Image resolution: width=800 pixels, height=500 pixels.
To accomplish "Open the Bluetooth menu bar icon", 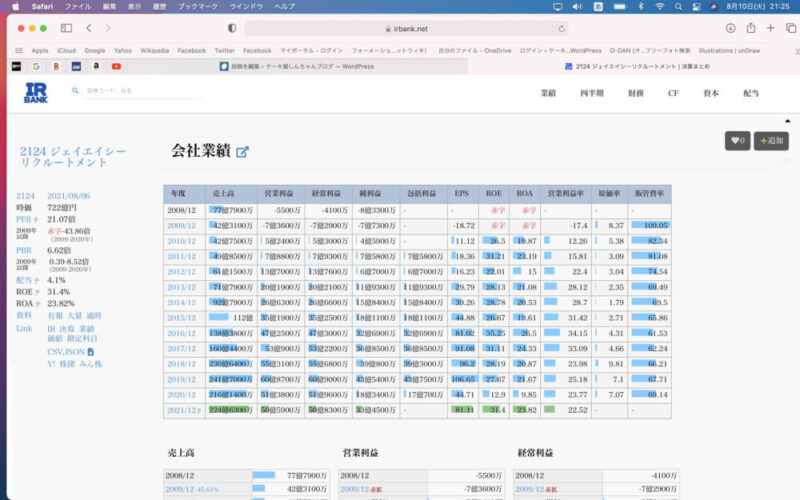I will tap(641, 7).
